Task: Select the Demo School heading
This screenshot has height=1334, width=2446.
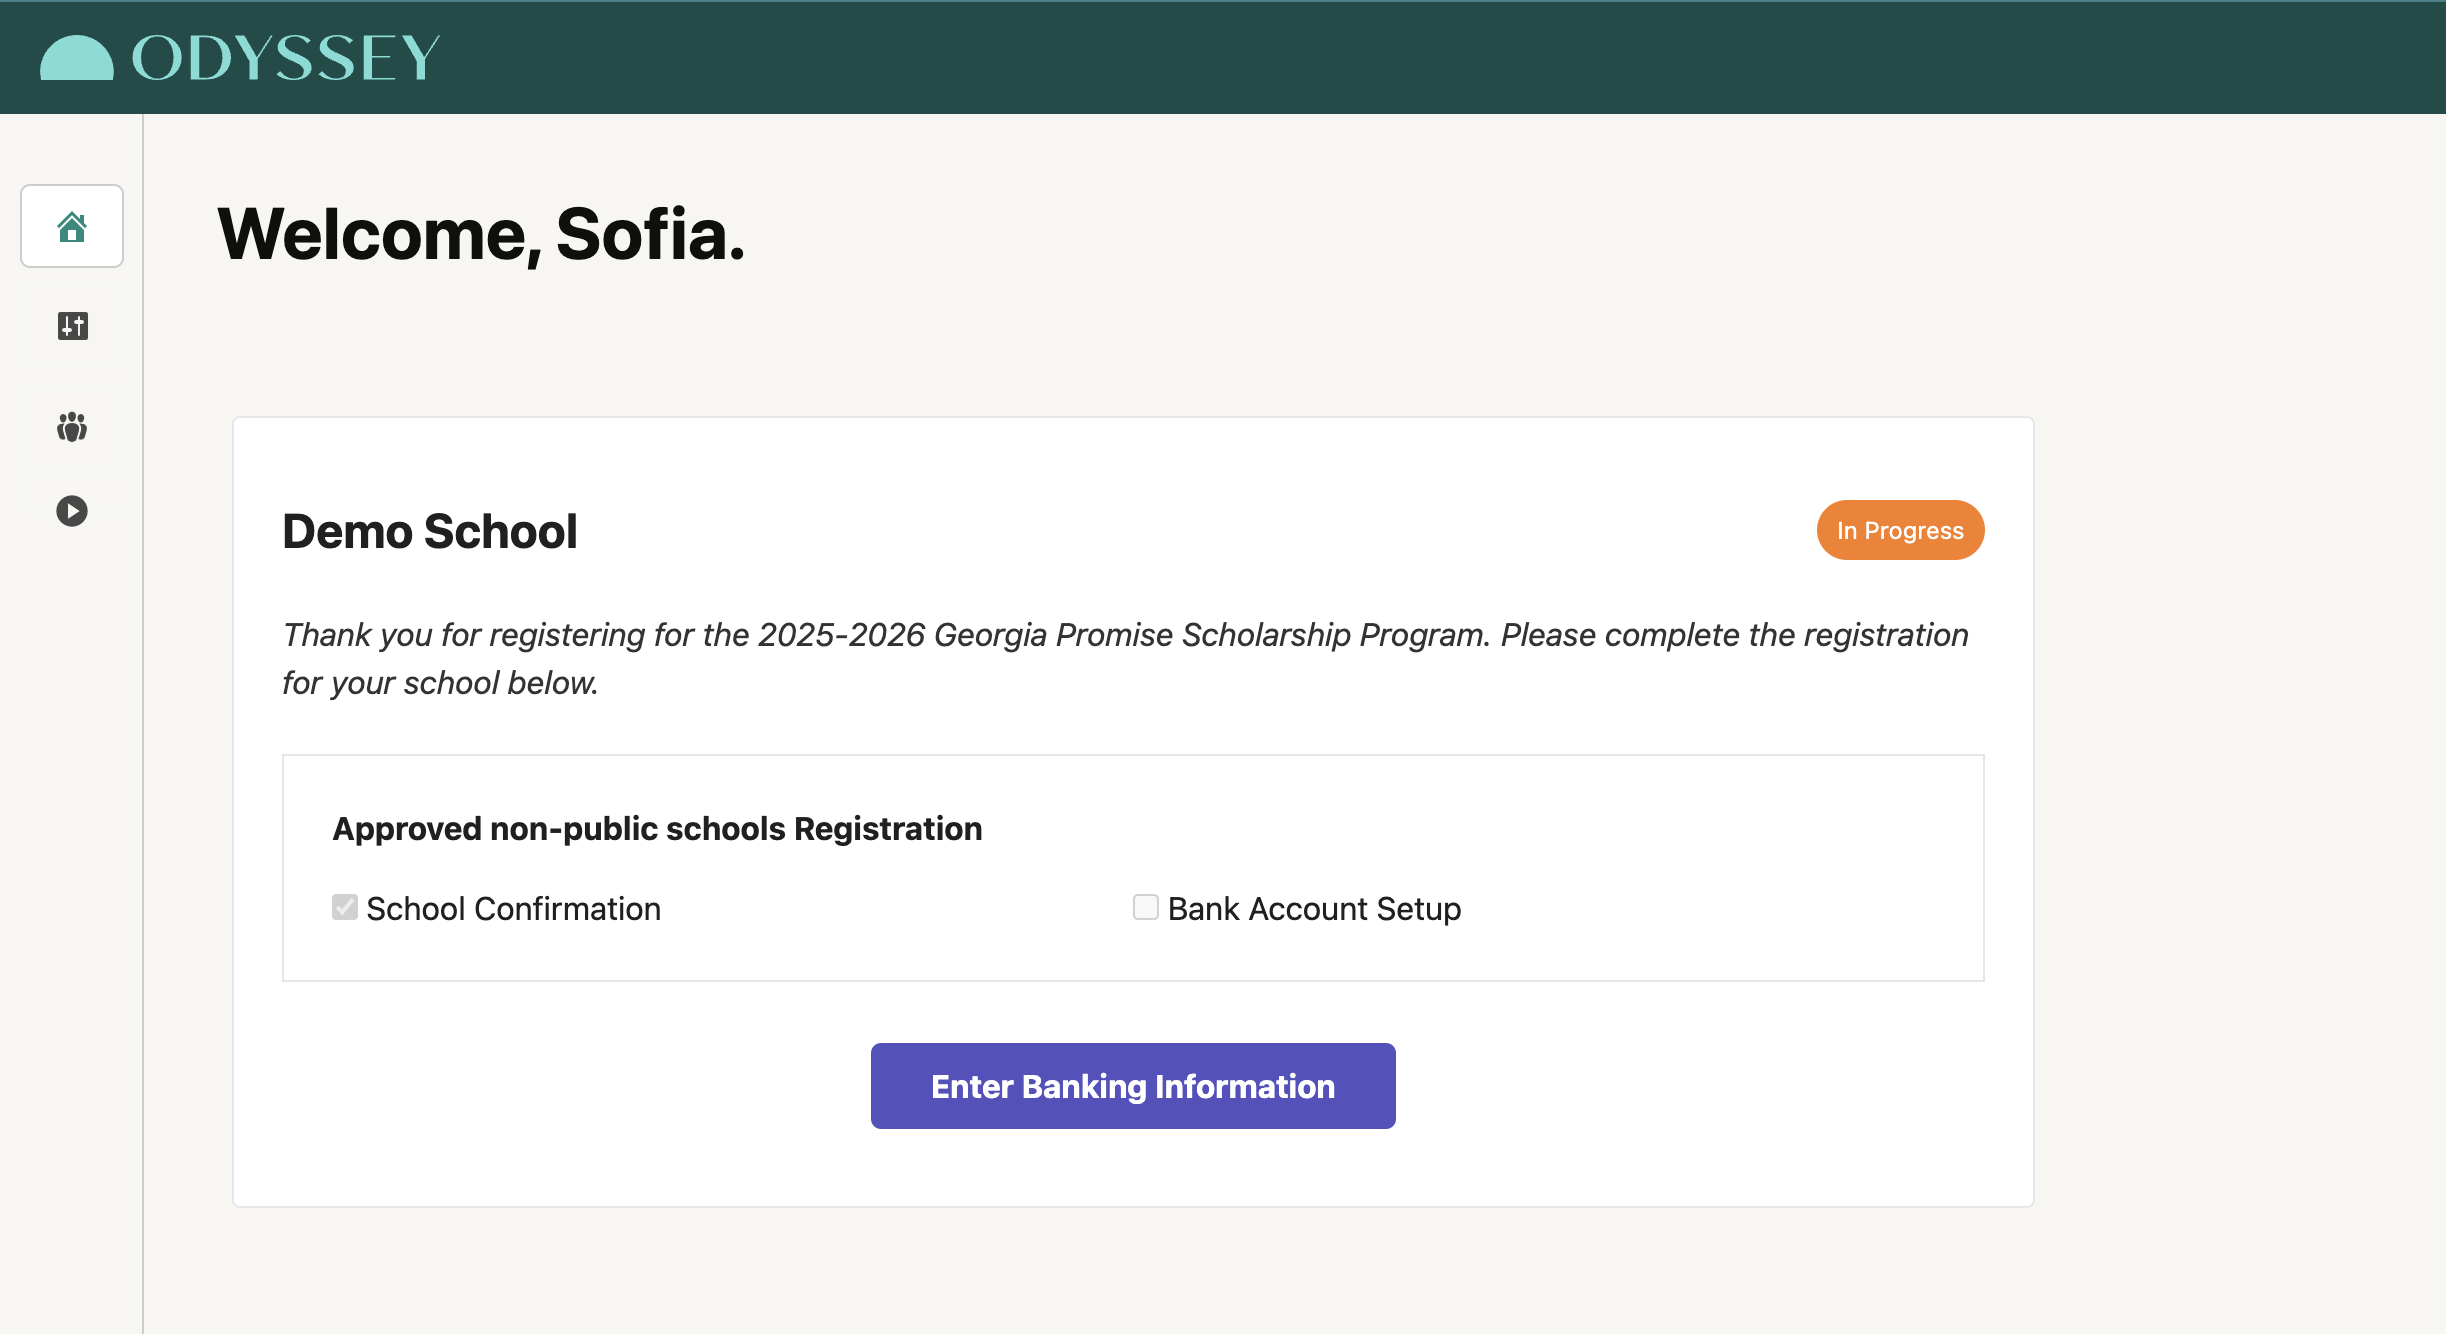Action: [x=430, y=531]
